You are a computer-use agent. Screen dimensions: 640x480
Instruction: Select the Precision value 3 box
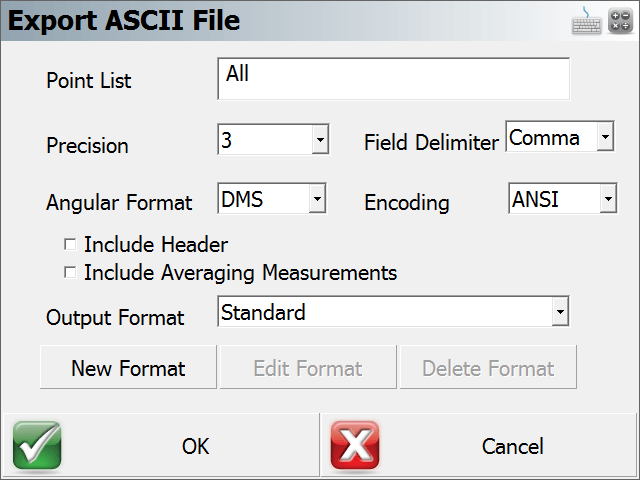pos(265,140)
